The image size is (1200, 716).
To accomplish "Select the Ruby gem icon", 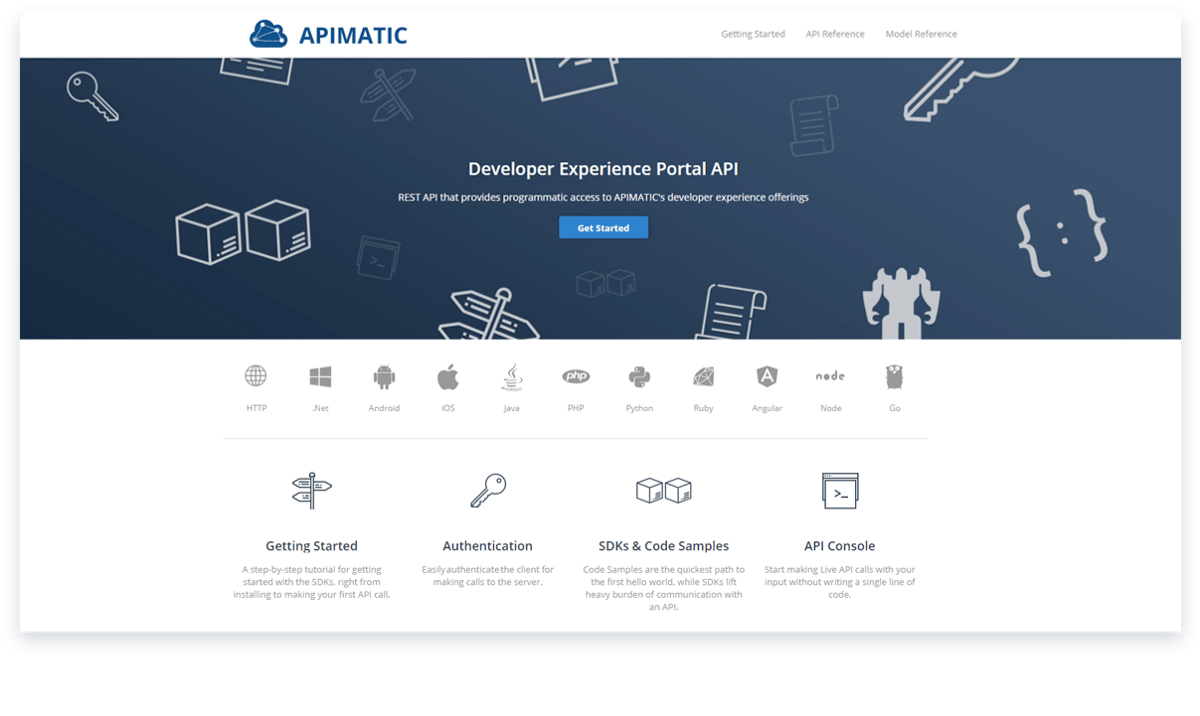I will pyautogui.click(x=703, y=377).
